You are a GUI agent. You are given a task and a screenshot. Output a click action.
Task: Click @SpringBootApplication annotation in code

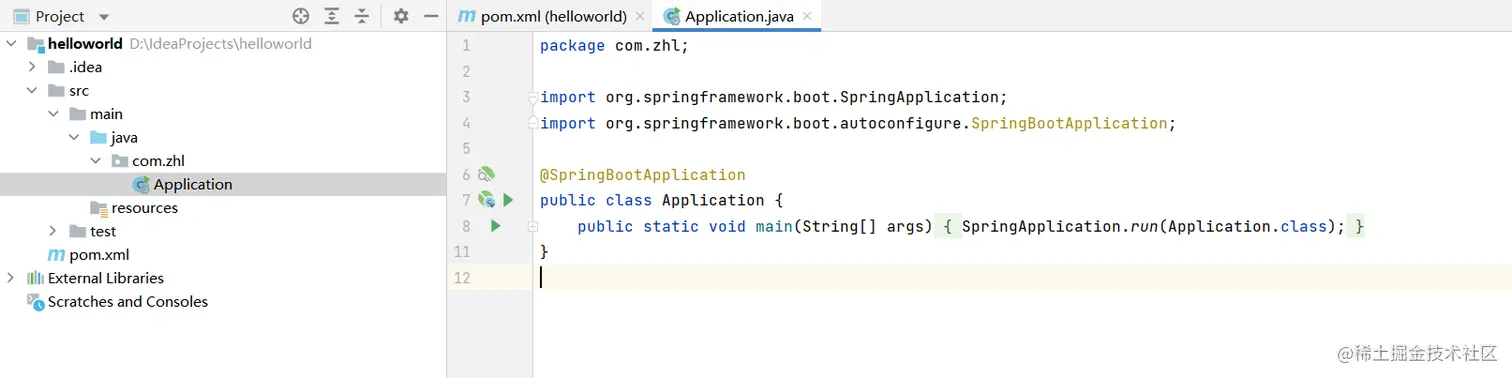tap(643, 174)
